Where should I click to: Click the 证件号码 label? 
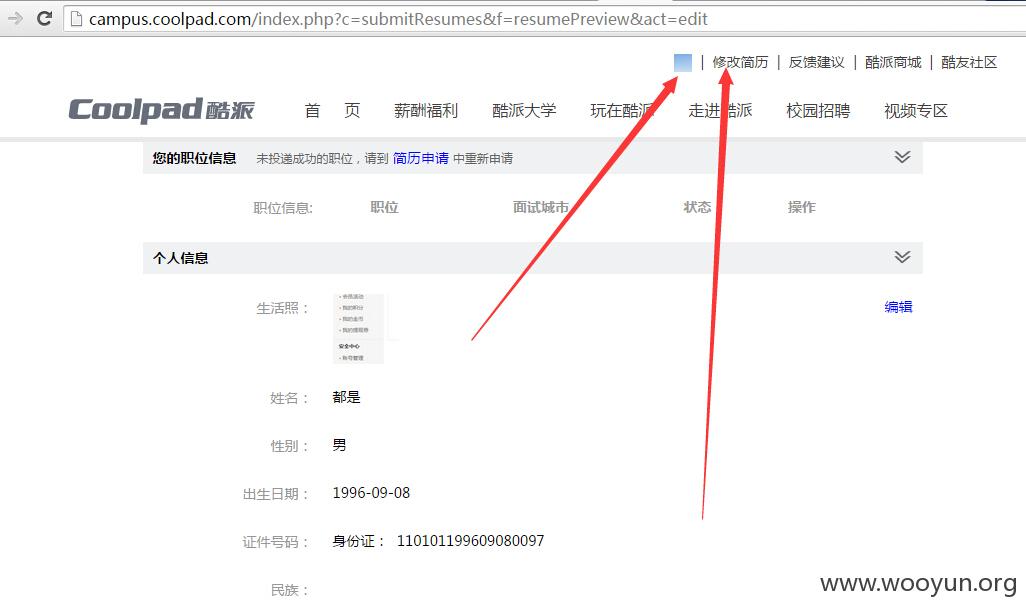(x=275, y=542)
